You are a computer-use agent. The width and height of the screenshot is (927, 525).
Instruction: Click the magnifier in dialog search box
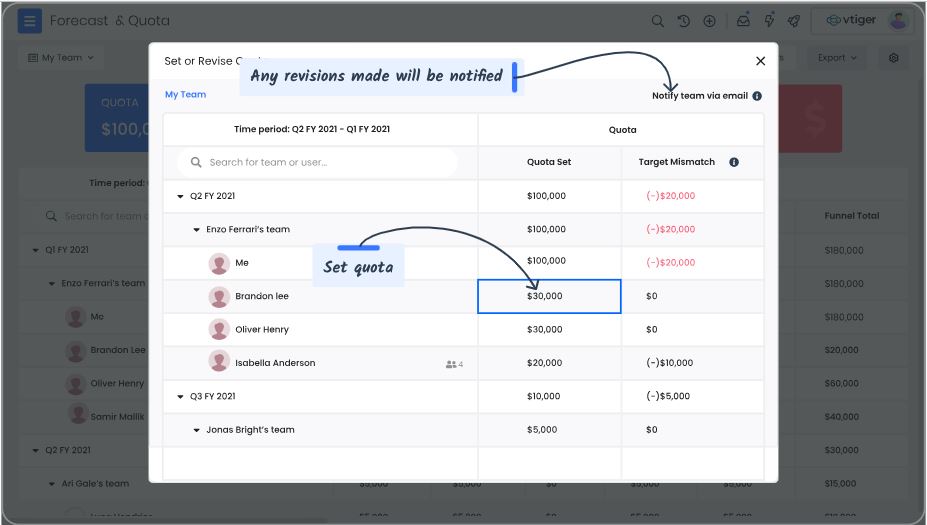pyautogui.click(x=196, y=162)
